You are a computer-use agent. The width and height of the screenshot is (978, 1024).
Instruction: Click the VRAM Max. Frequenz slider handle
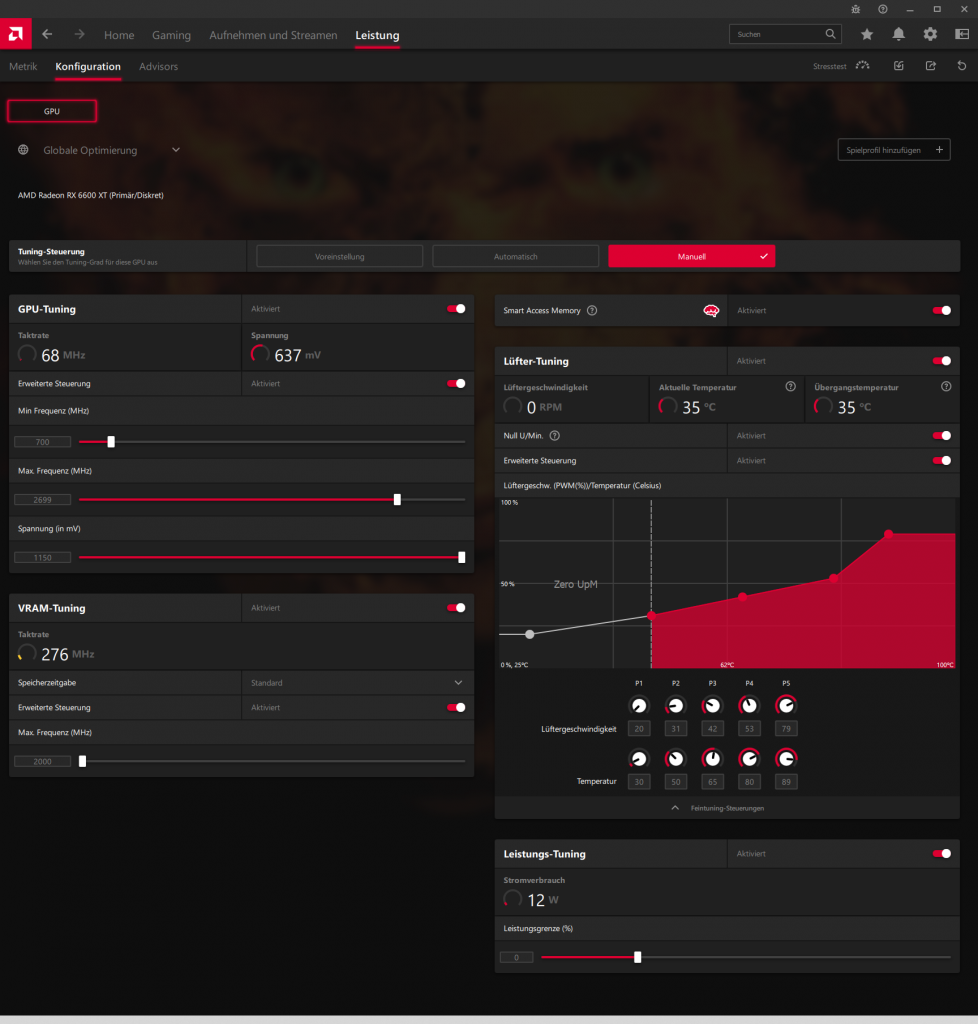[82, 761]
